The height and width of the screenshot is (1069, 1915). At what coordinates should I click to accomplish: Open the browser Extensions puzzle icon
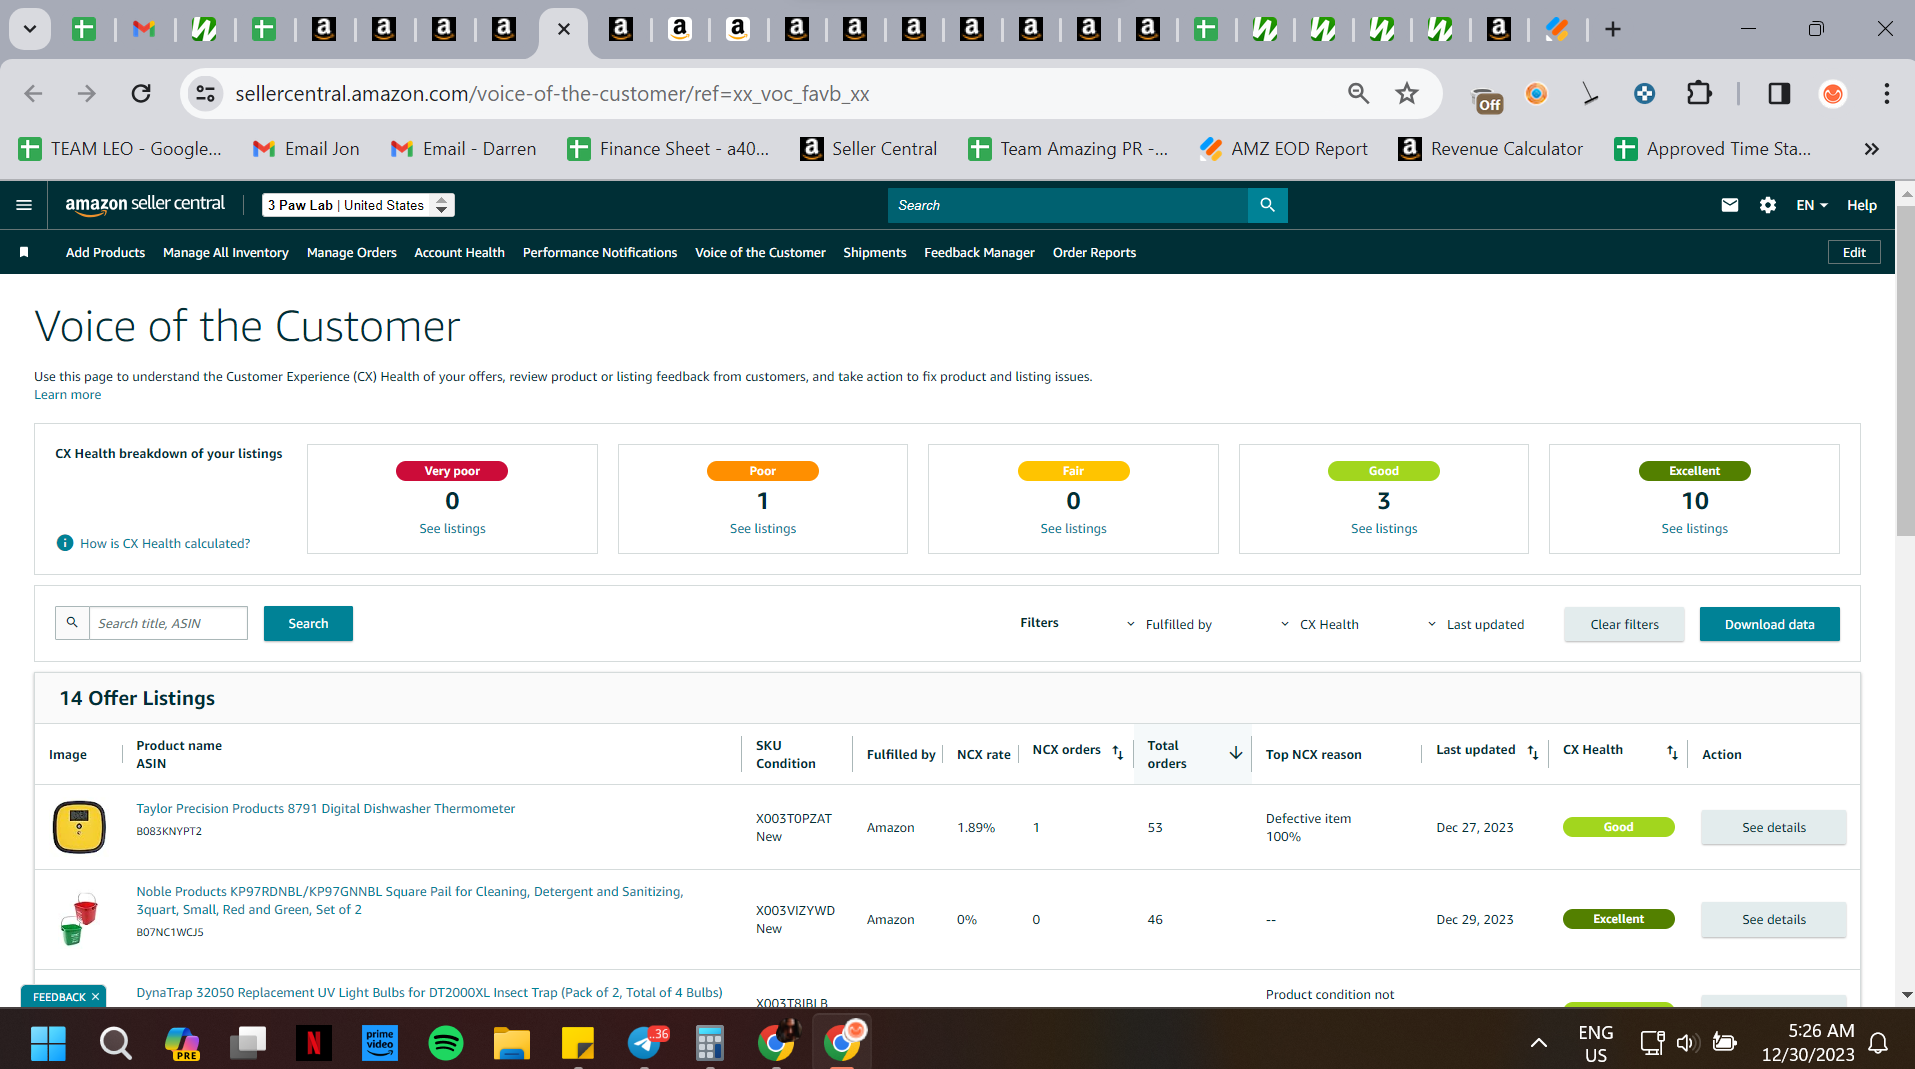(x=1699, y=94)
